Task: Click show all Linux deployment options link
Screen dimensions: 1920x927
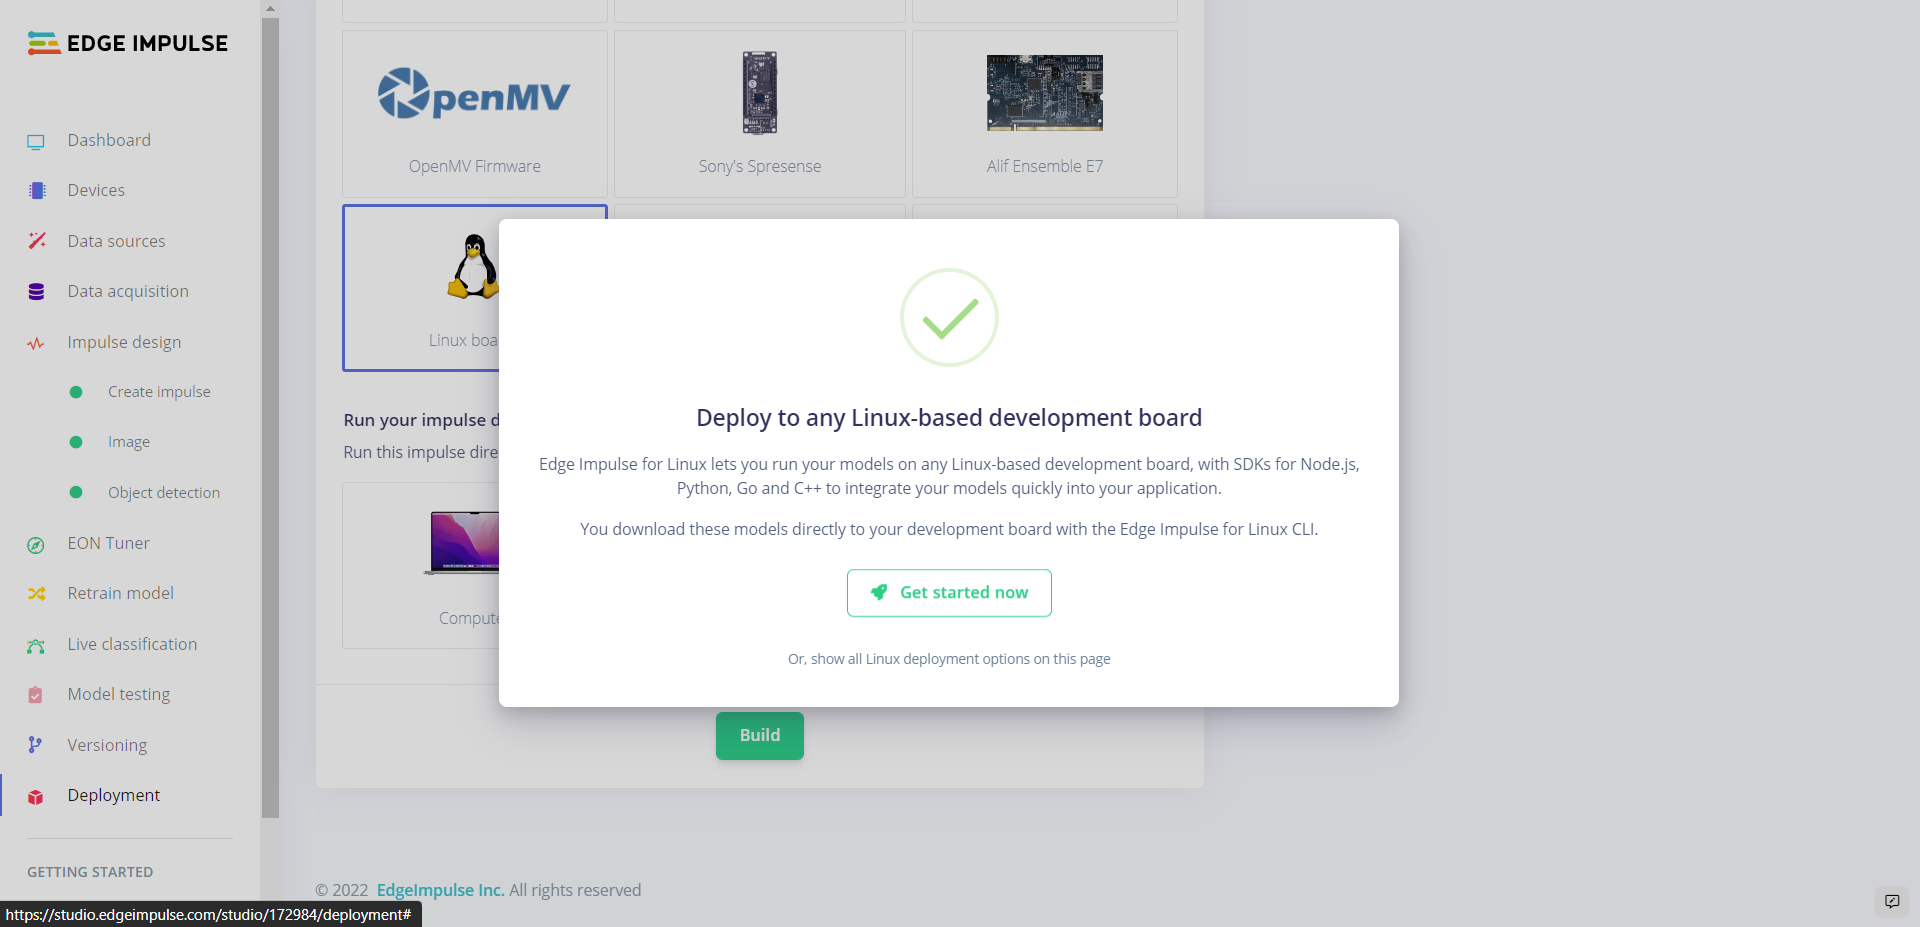Action: click(x=948, y=659)
